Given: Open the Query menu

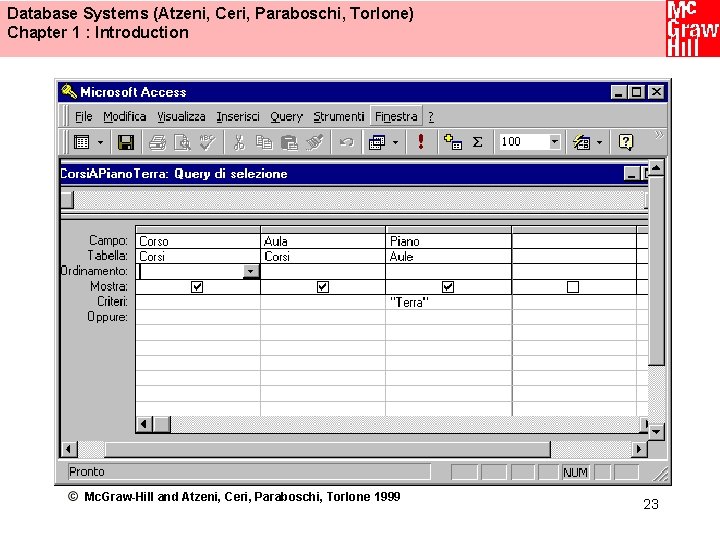Looking at the screenshot, I should (x=287, y=117).
